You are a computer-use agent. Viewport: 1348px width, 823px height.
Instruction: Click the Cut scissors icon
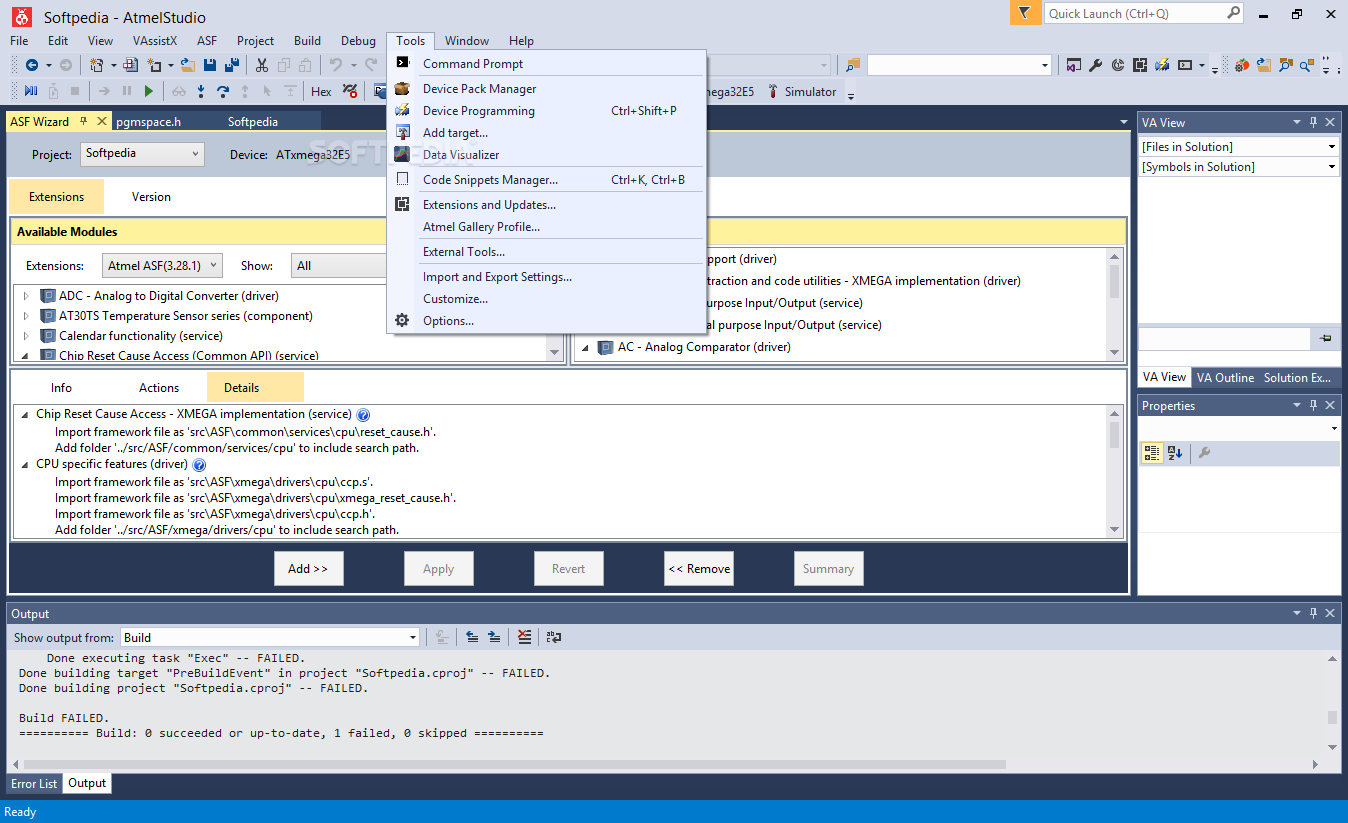coord(262,65)
